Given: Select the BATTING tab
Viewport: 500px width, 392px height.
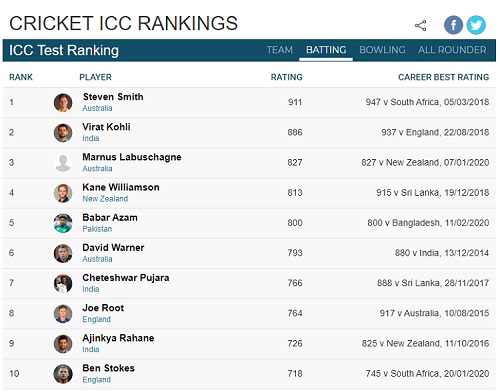Looking at the screenshot, I should click(x=326, y=50).
